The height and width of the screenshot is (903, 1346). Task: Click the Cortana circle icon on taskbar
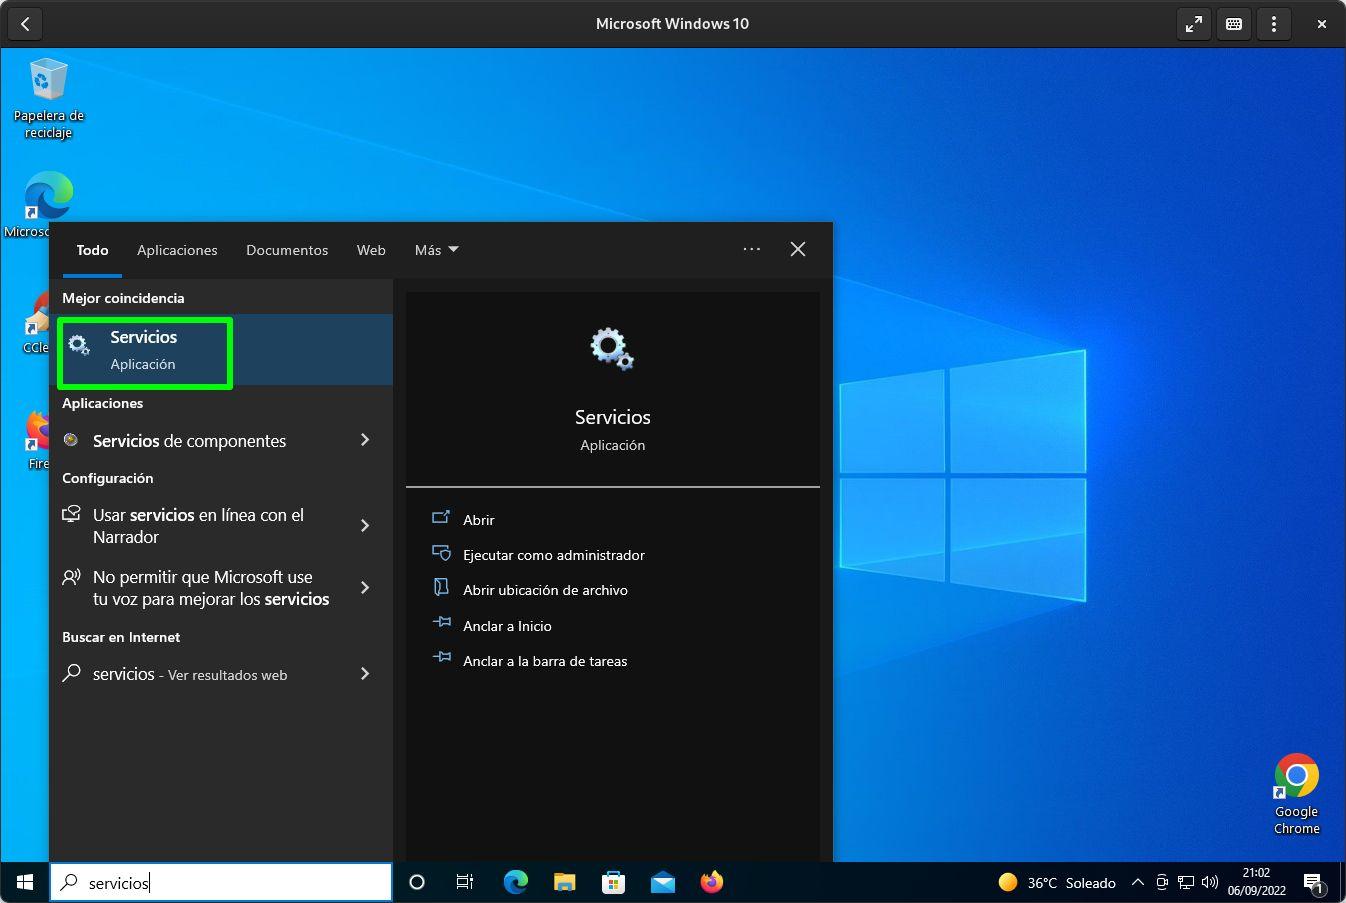pyautogui.click(x=417, y=882)
